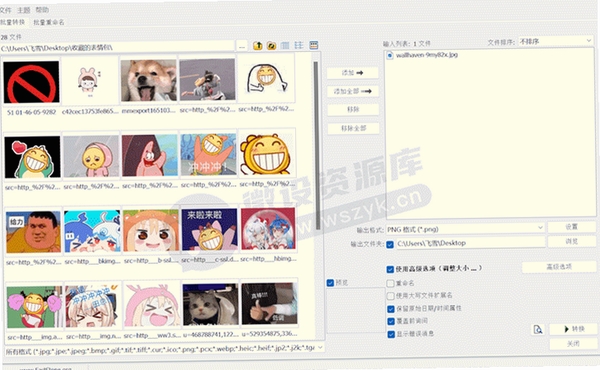The height and width of the screenshot is (370, 600).
Task: Enable '使用大写文件扩展名' uppercase extension checkbox
Action: [x=390, y=296]
